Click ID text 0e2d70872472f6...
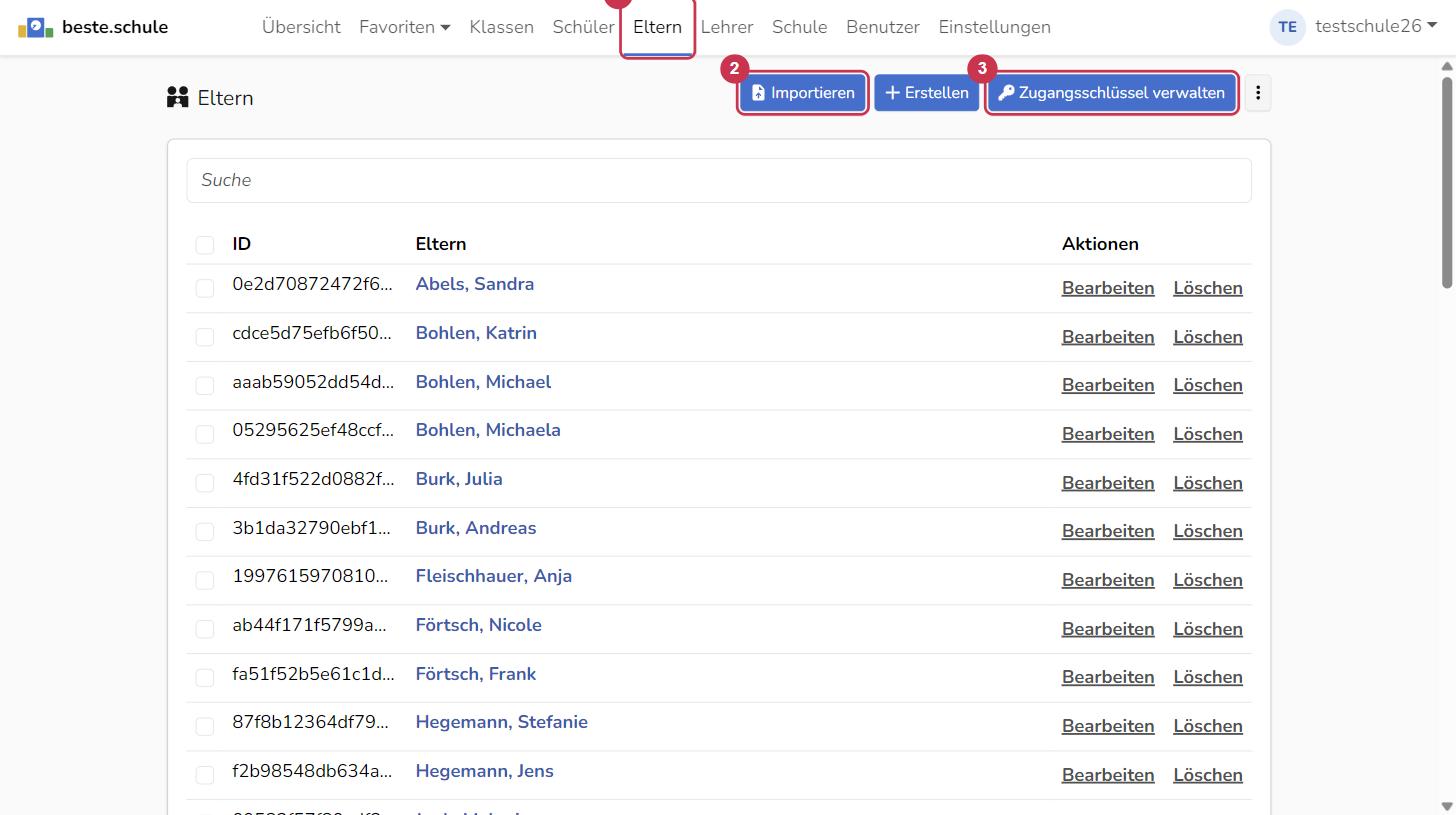Image resolution: width=1456 pixels, height=815 pixels. click(313, 284)
